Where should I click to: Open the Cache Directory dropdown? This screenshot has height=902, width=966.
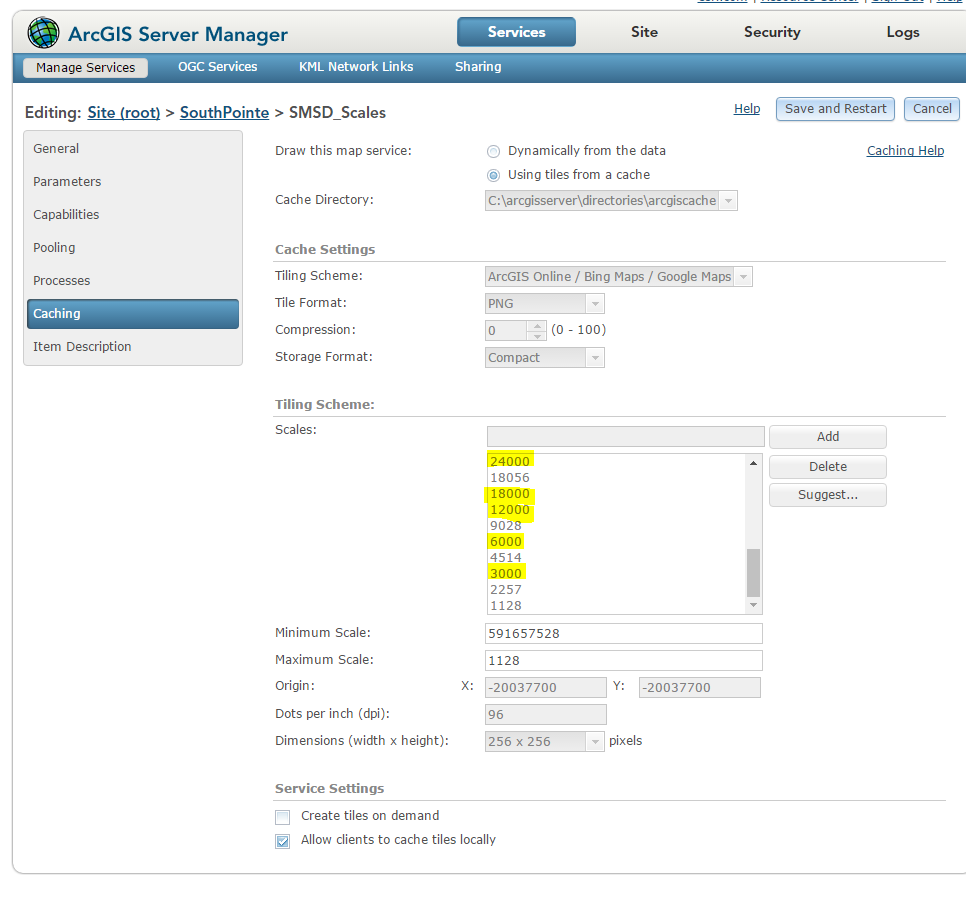click(728, 201)
